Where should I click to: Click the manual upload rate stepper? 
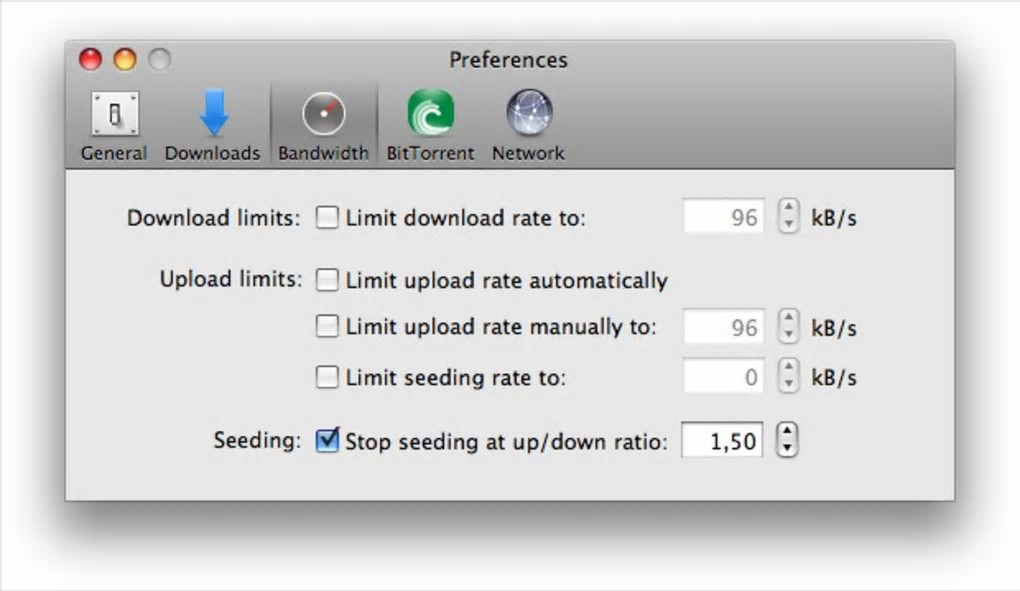pyautogui.click(x=789, y=327)
